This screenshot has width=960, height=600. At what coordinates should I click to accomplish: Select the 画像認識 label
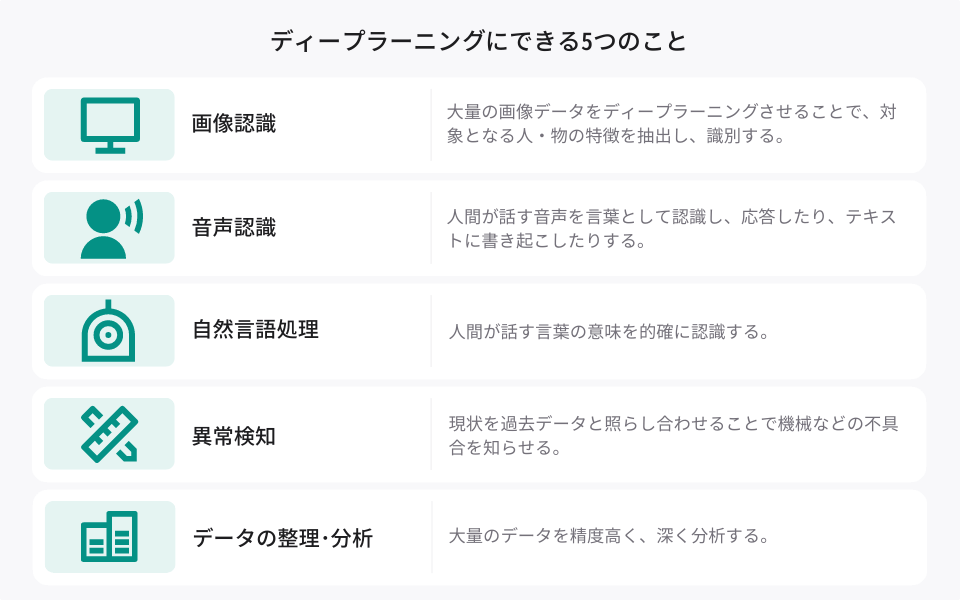point(234,124)
